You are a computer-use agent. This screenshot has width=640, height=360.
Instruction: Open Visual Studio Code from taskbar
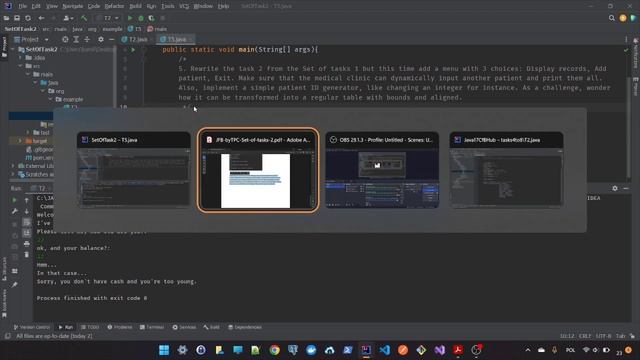384,350
